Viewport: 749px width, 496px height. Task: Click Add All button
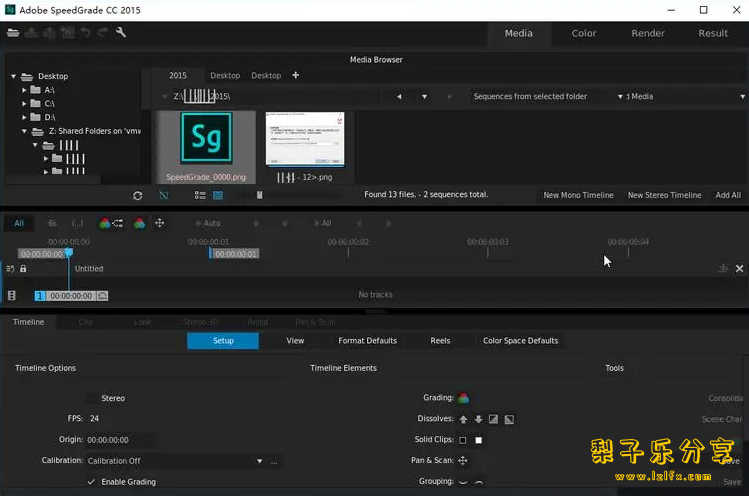[x=728, y=195]
